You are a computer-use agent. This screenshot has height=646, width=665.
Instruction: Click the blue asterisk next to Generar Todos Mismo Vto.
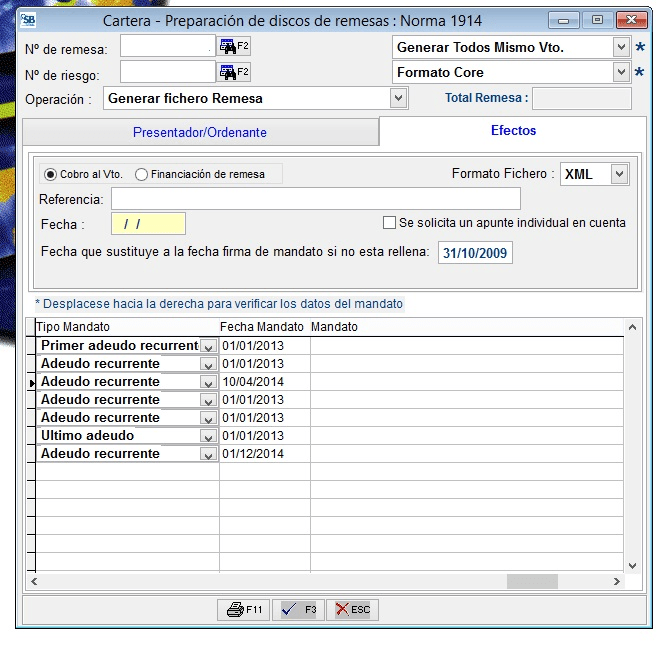(x=640, y=47)
